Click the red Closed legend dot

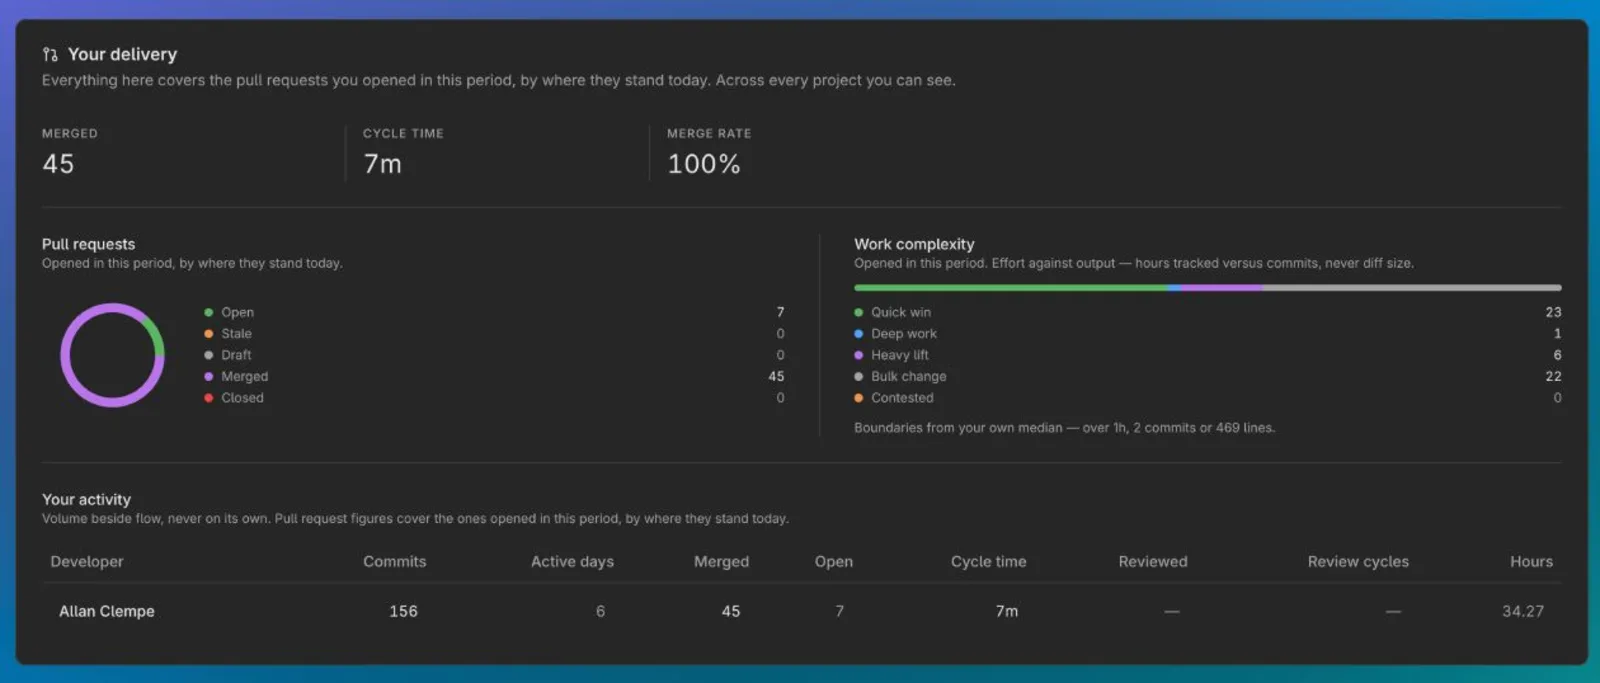pos(209,398)
